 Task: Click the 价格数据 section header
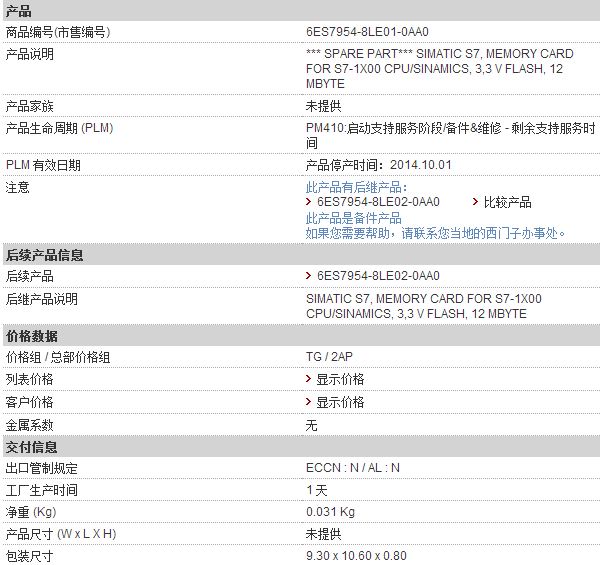302,336
